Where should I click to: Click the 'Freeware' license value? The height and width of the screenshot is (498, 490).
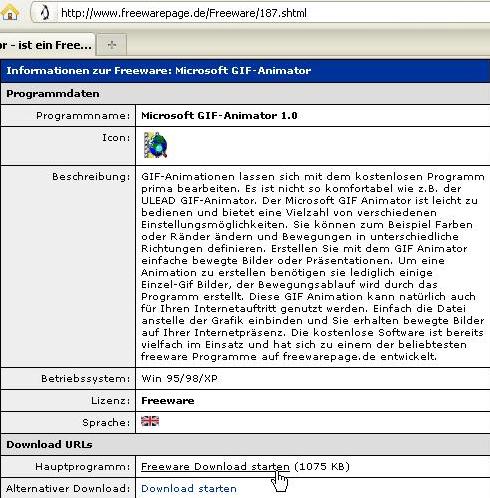(168, 400)
